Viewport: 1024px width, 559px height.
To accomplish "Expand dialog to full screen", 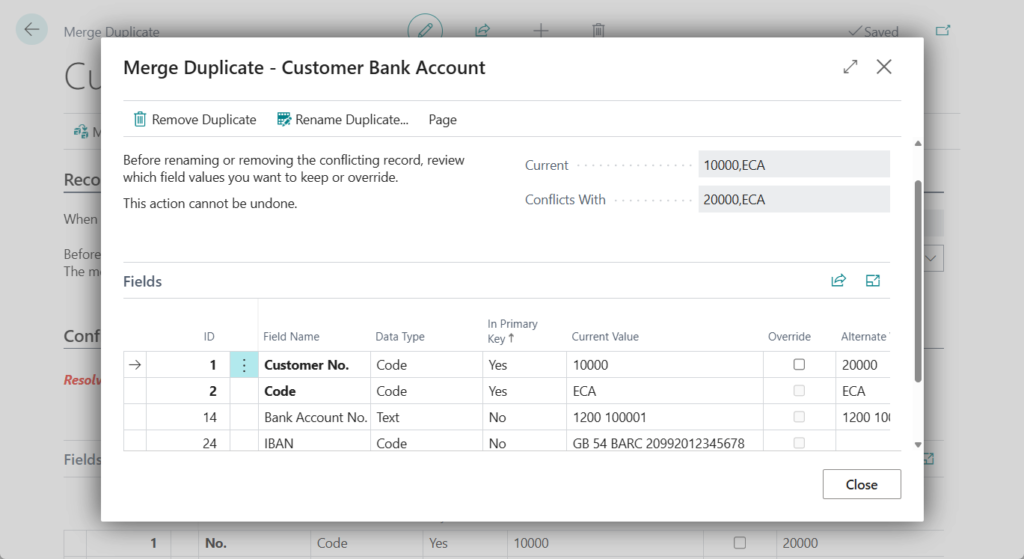I will pyautogui.click(x=850, y=67).
